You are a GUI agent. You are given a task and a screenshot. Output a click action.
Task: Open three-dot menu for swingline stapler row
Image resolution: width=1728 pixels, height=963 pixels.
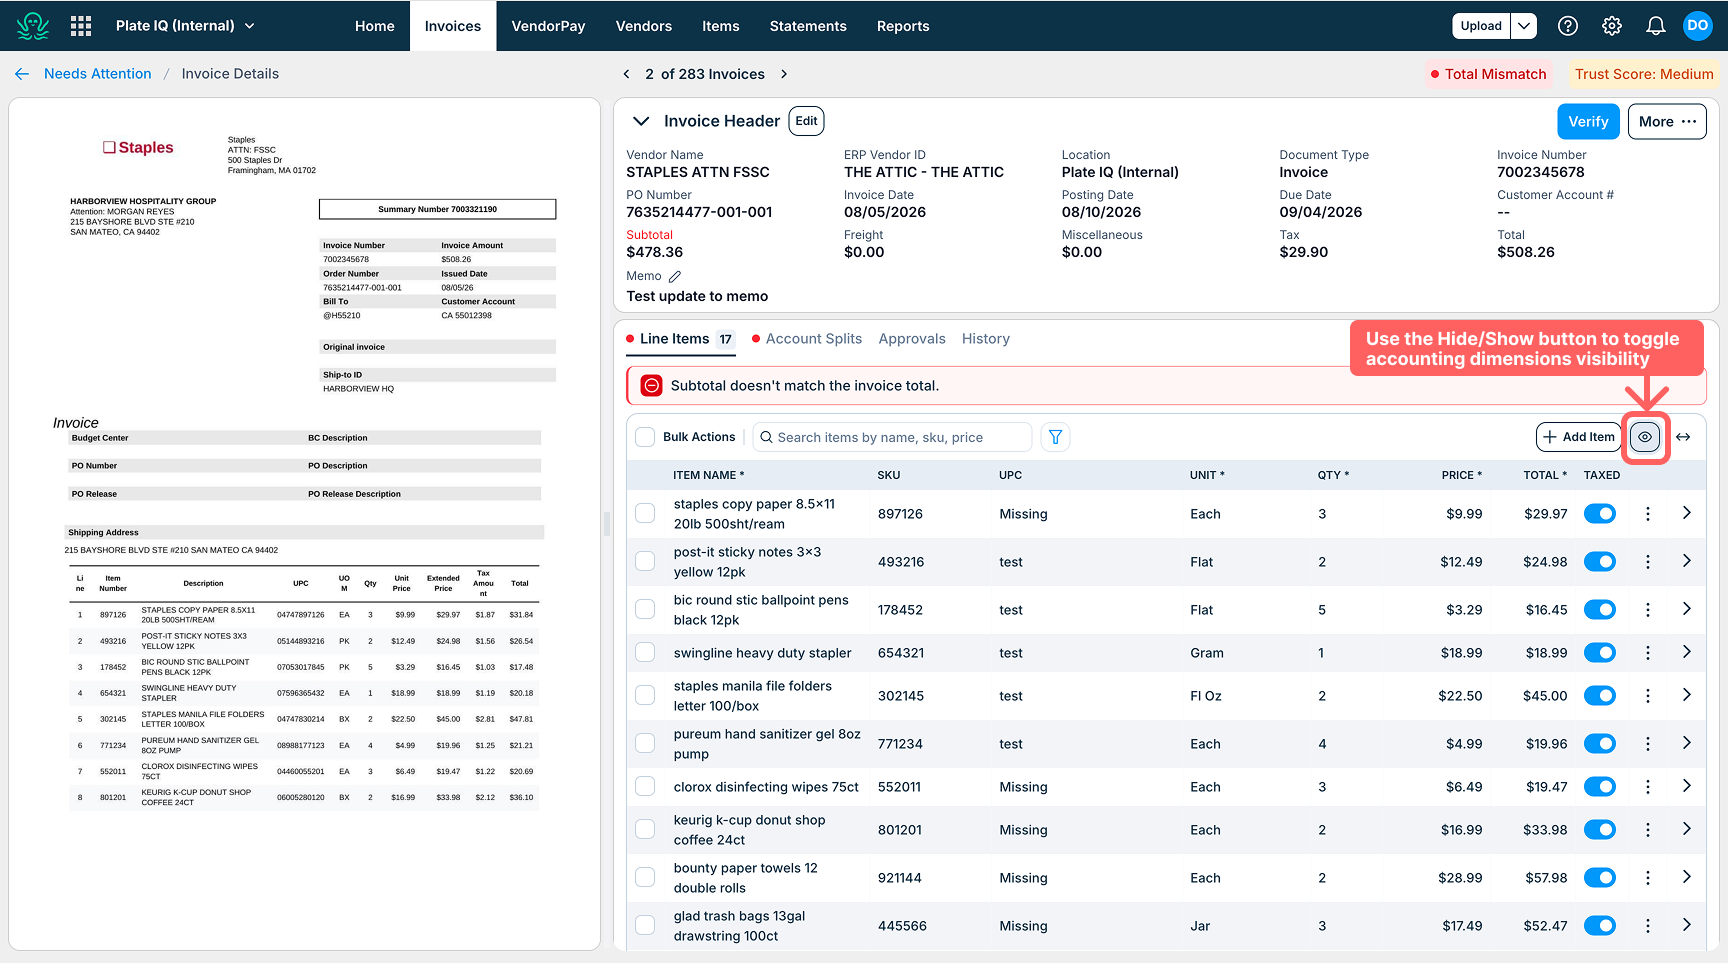tap(1648, 653)
